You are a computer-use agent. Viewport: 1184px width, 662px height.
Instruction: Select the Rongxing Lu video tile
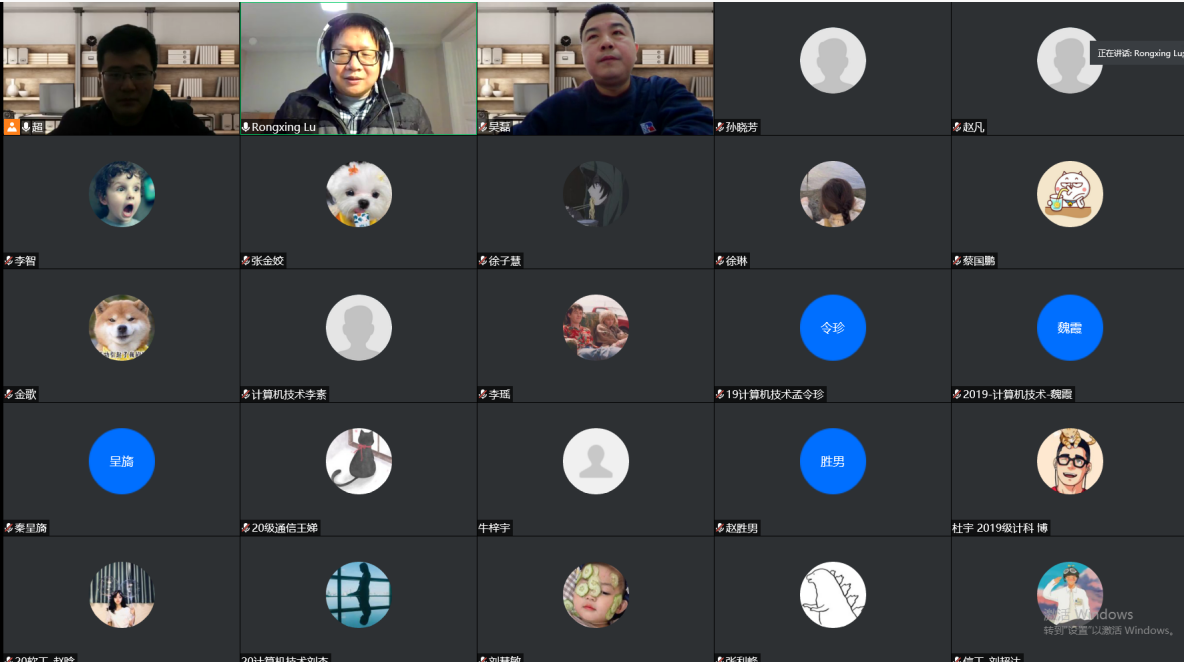pos(358,68)
